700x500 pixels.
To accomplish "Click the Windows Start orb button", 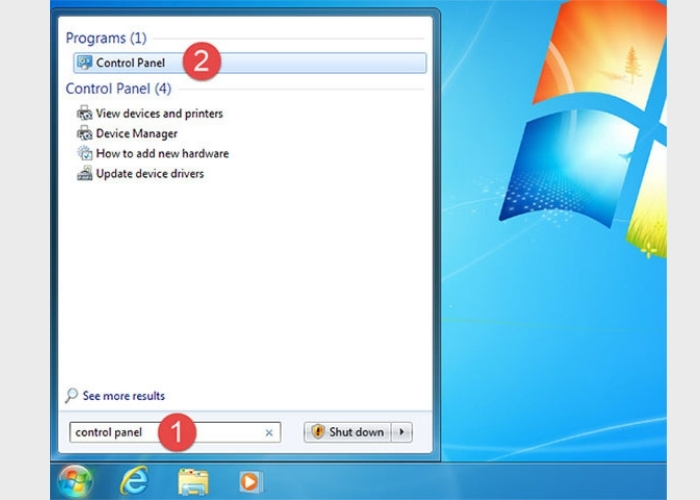I will (74, 481).
